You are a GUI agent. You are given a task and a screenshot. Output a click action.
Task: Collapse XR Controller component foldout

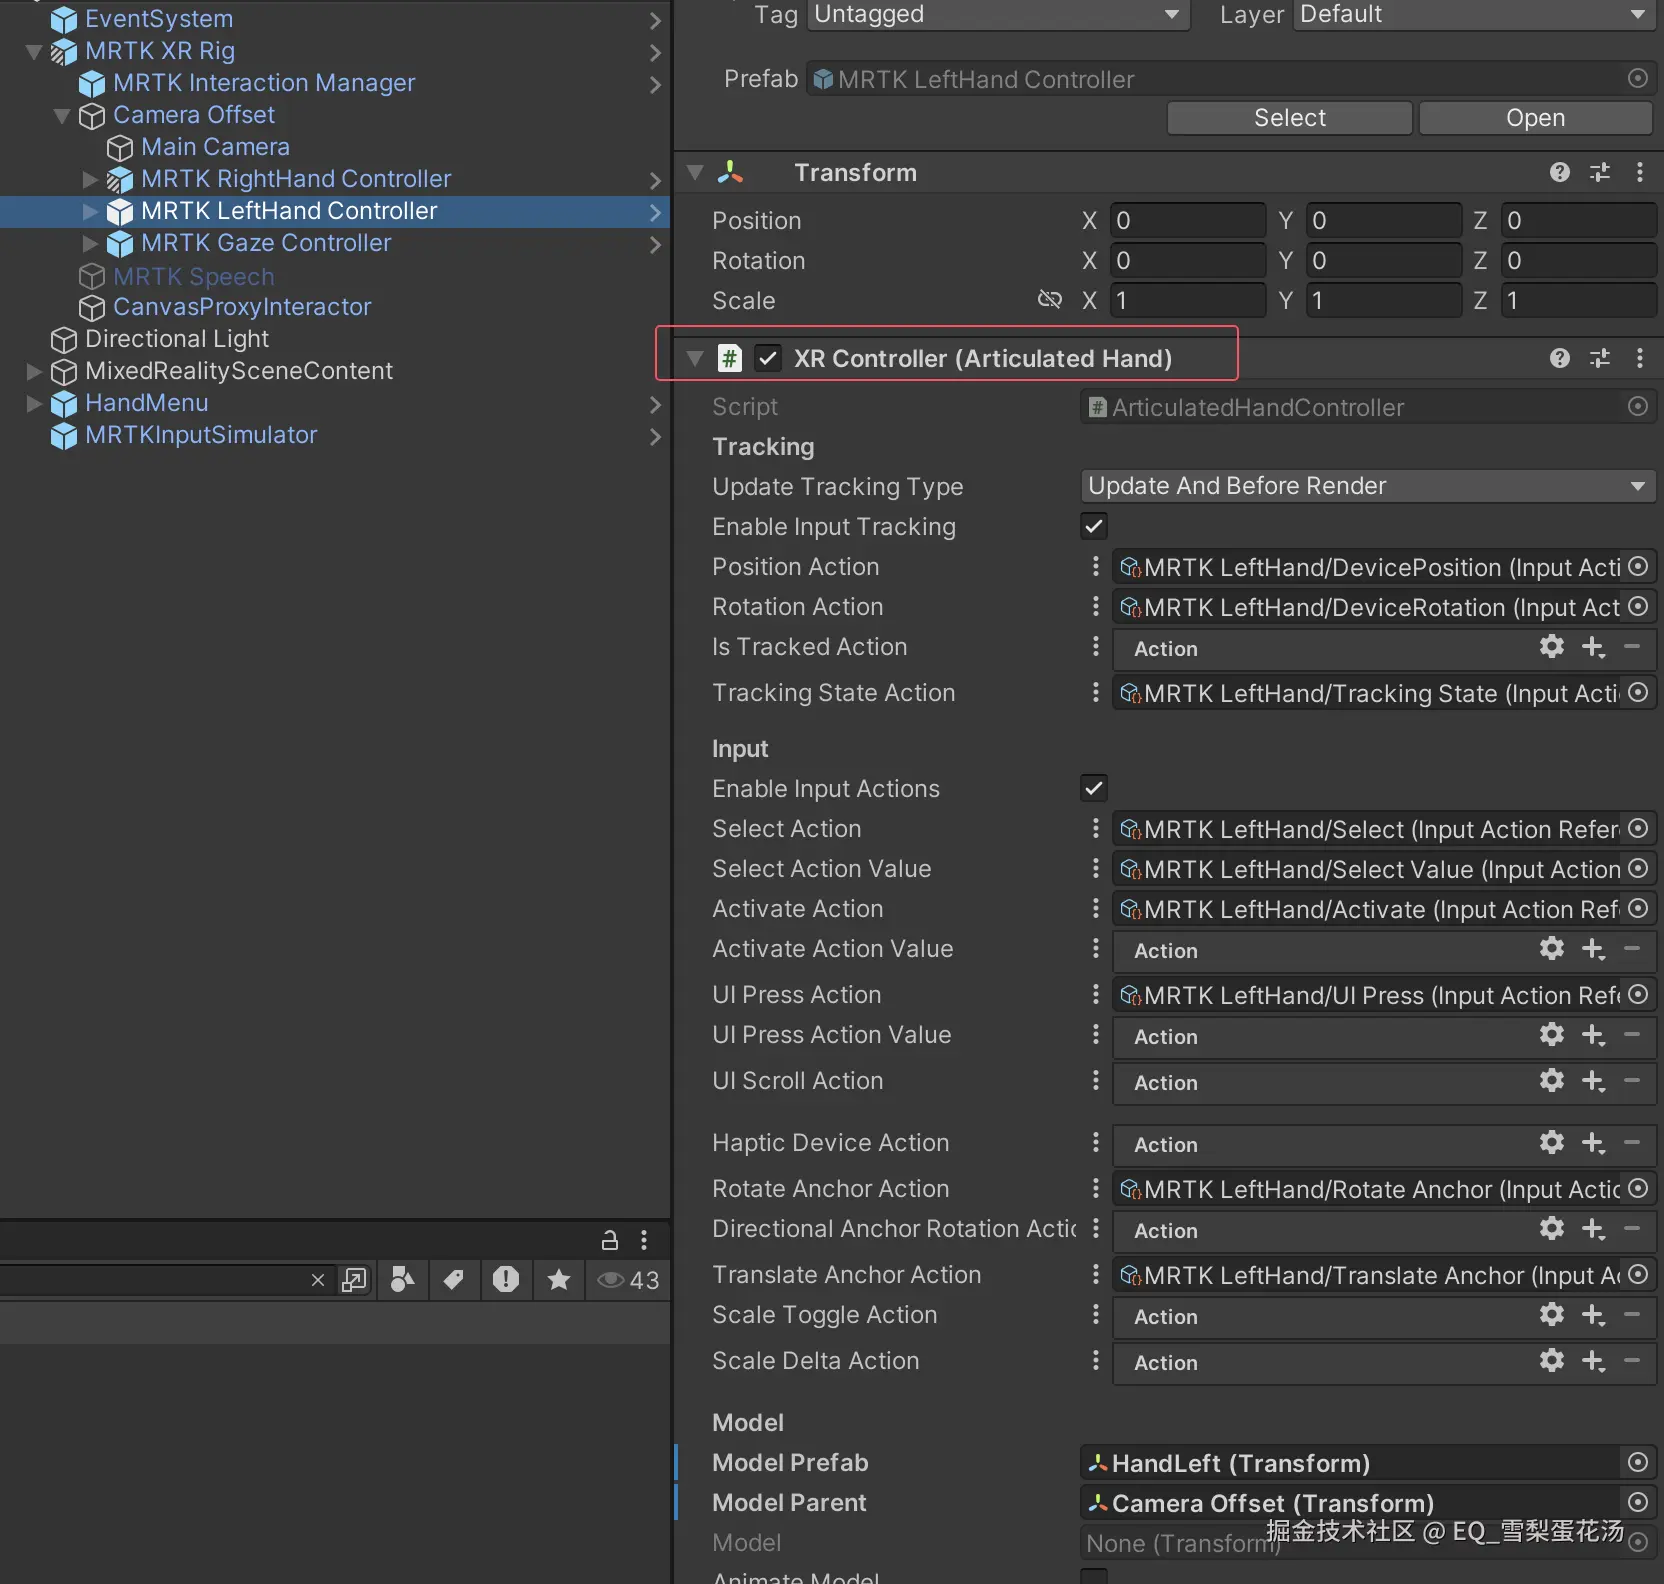695,358
